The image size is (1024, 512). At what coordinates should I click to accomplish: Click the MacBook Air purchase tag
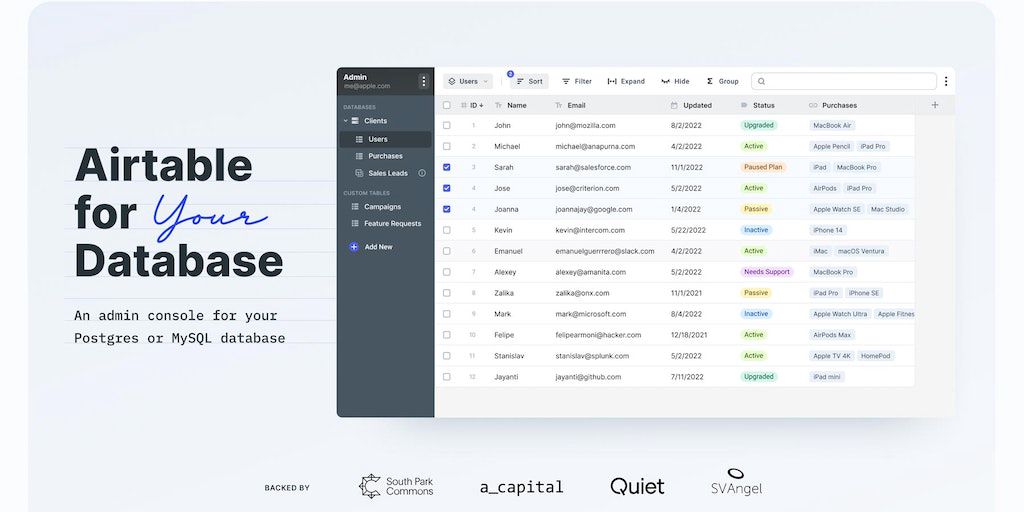click(x=832, y=125)
